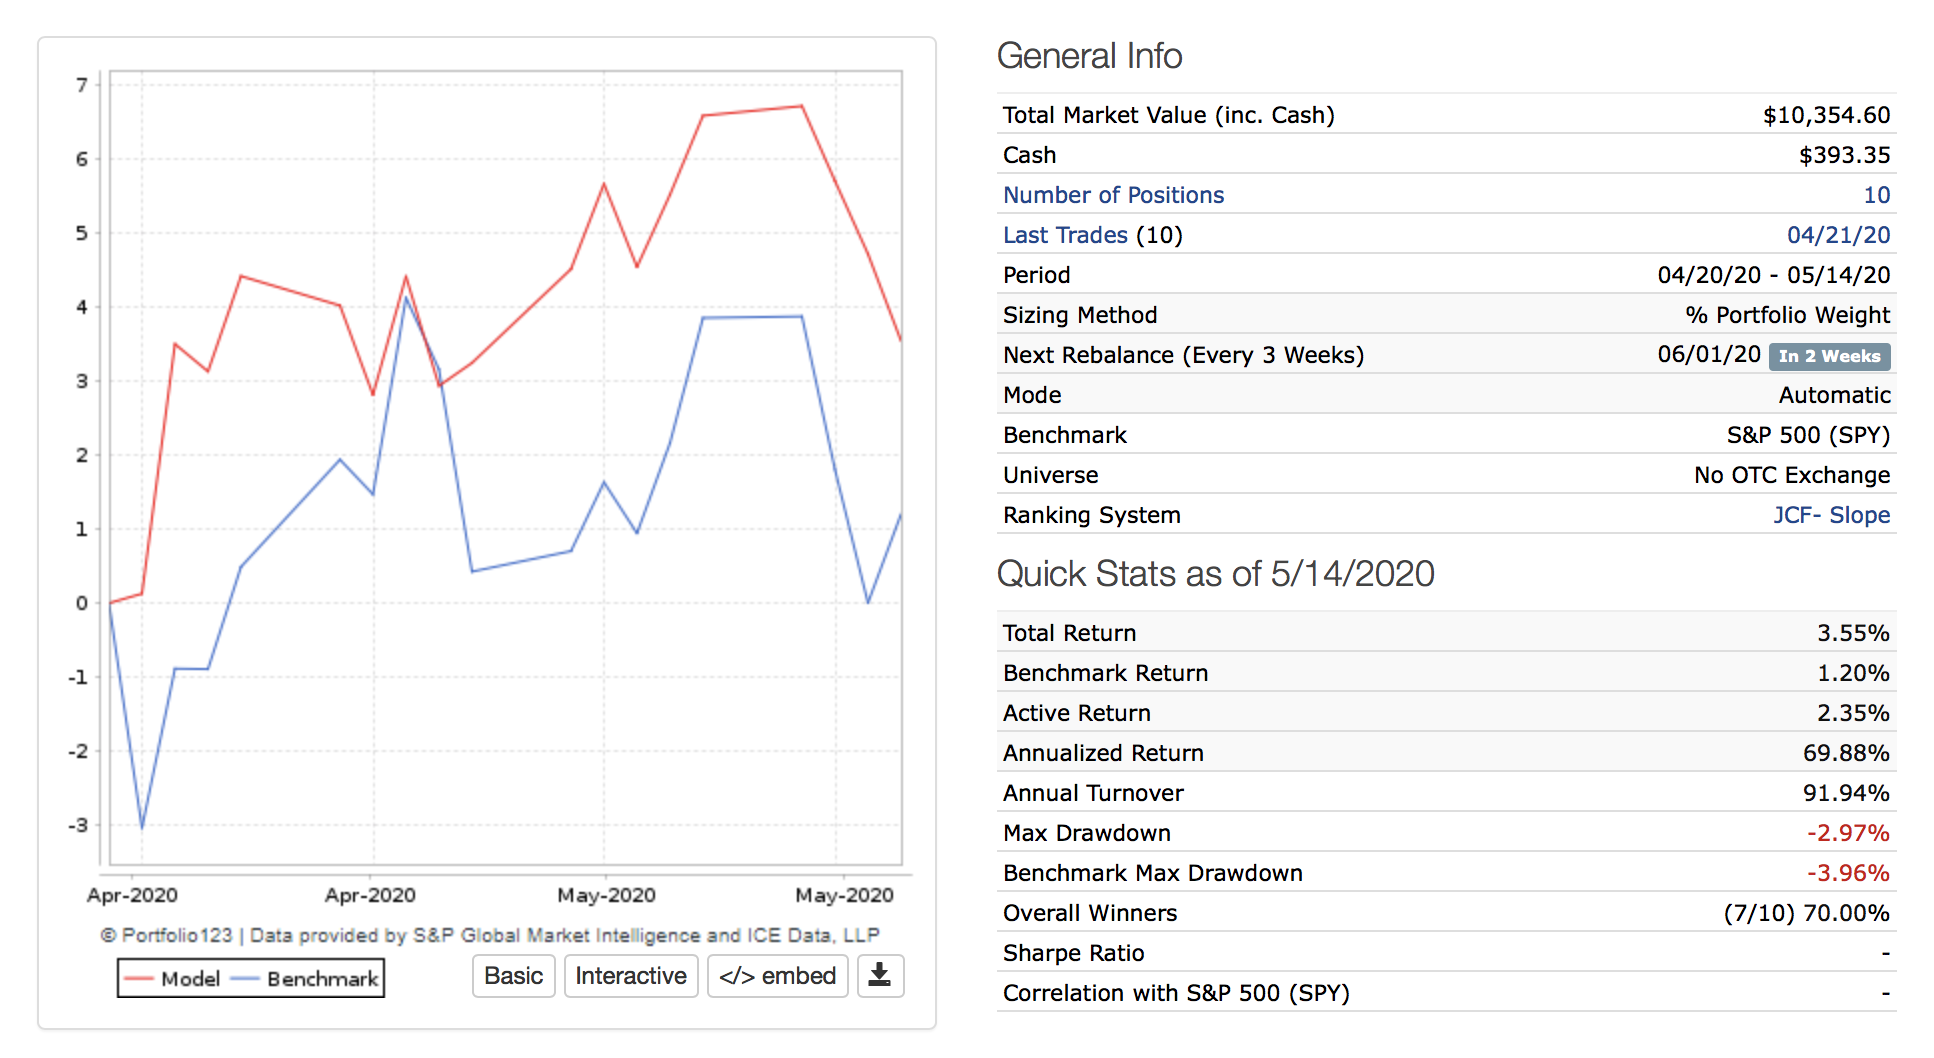Toggle the Benchmark series in legend

(307, 979)
